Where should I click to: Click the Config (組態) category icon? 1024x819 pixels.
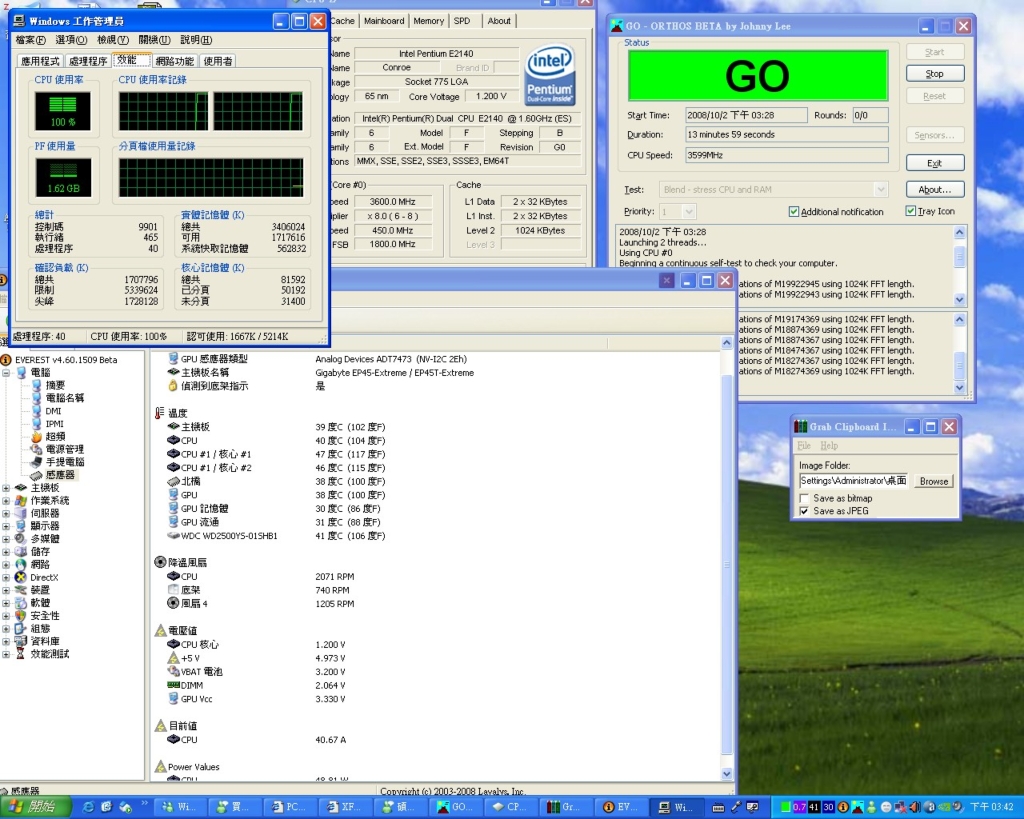click(21, 628)
